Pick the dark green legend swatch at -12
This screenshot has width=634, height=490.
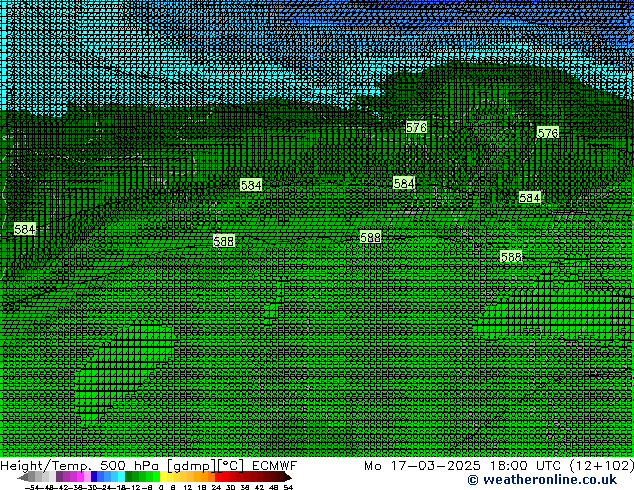(x=129, y=477)
